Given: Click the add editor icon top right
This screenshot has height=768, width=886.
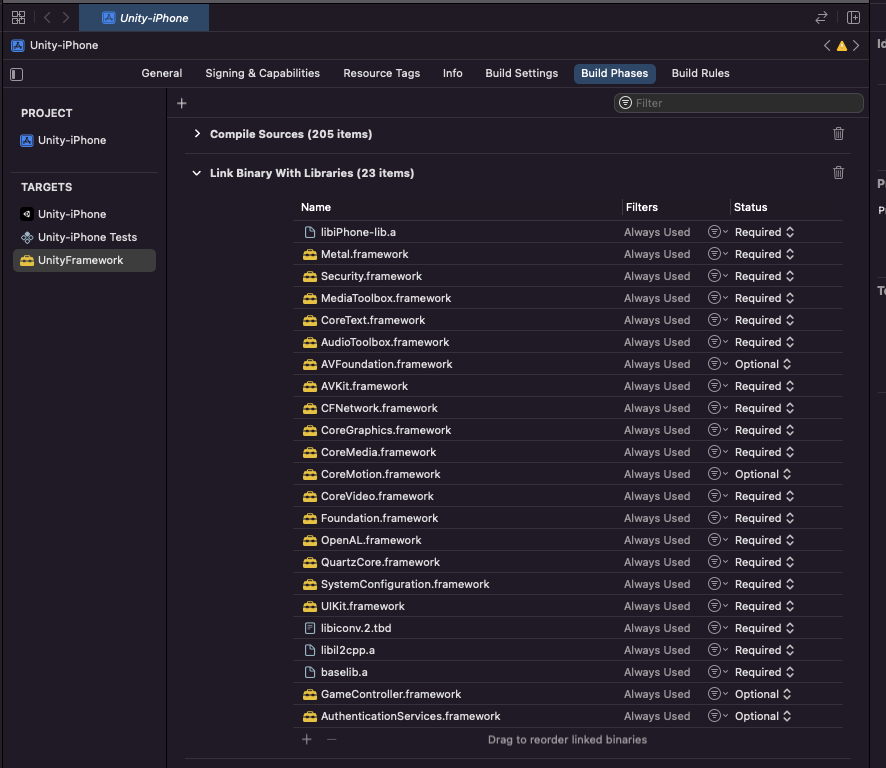Looking at the screenshot, I should (x=855, y=17).
